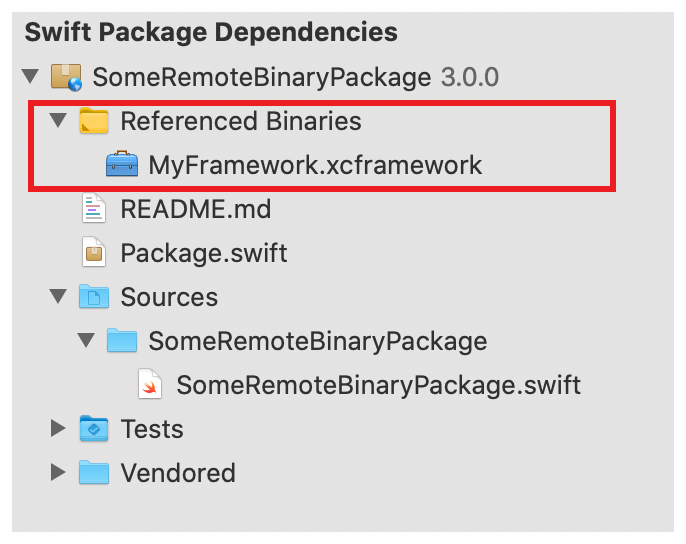Click the README.md document icon
Screen dimensions: 686x544
(x=94, y=209)
